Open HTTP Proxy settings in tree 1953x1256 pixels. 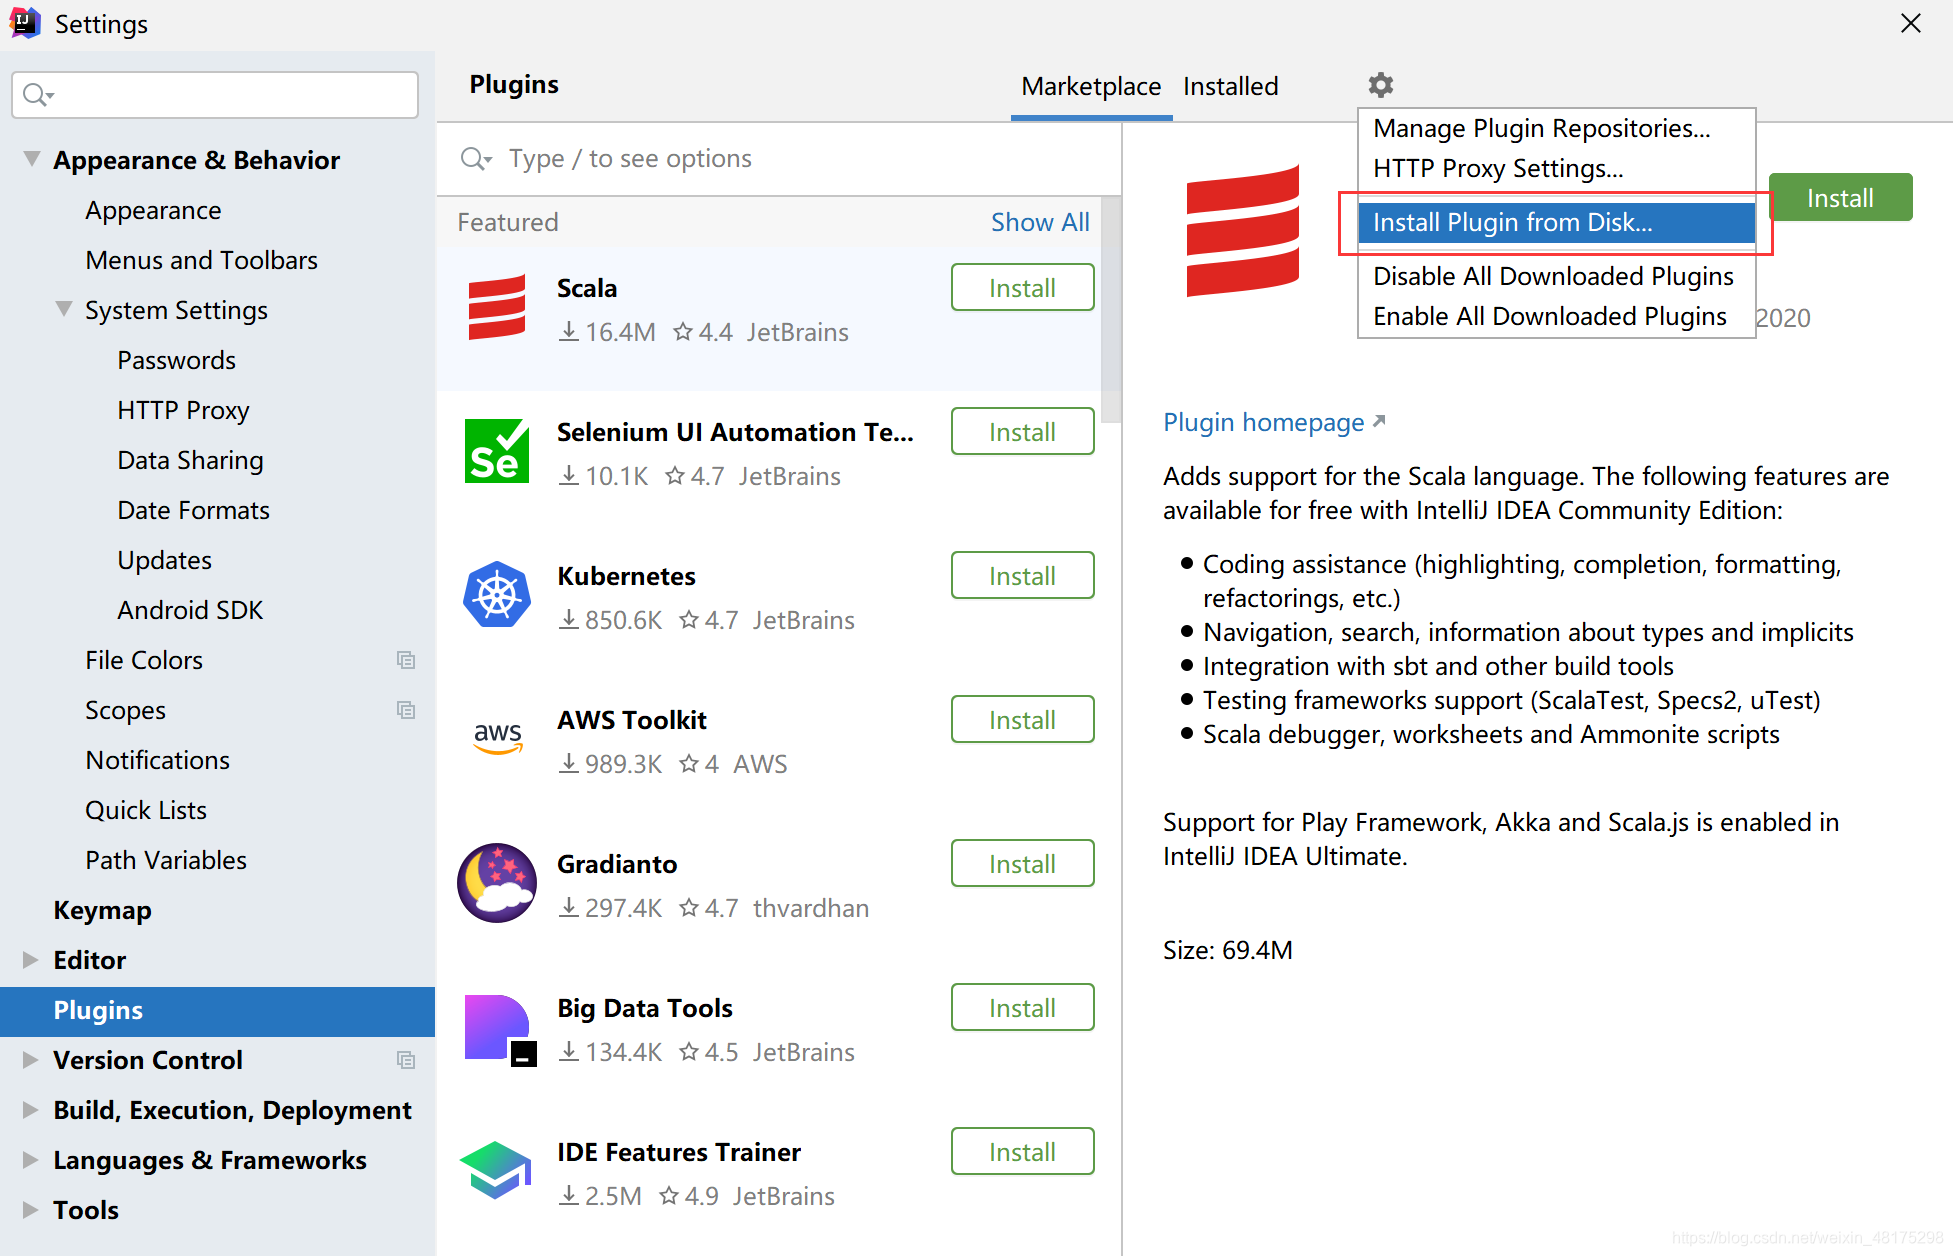point(183,410)
